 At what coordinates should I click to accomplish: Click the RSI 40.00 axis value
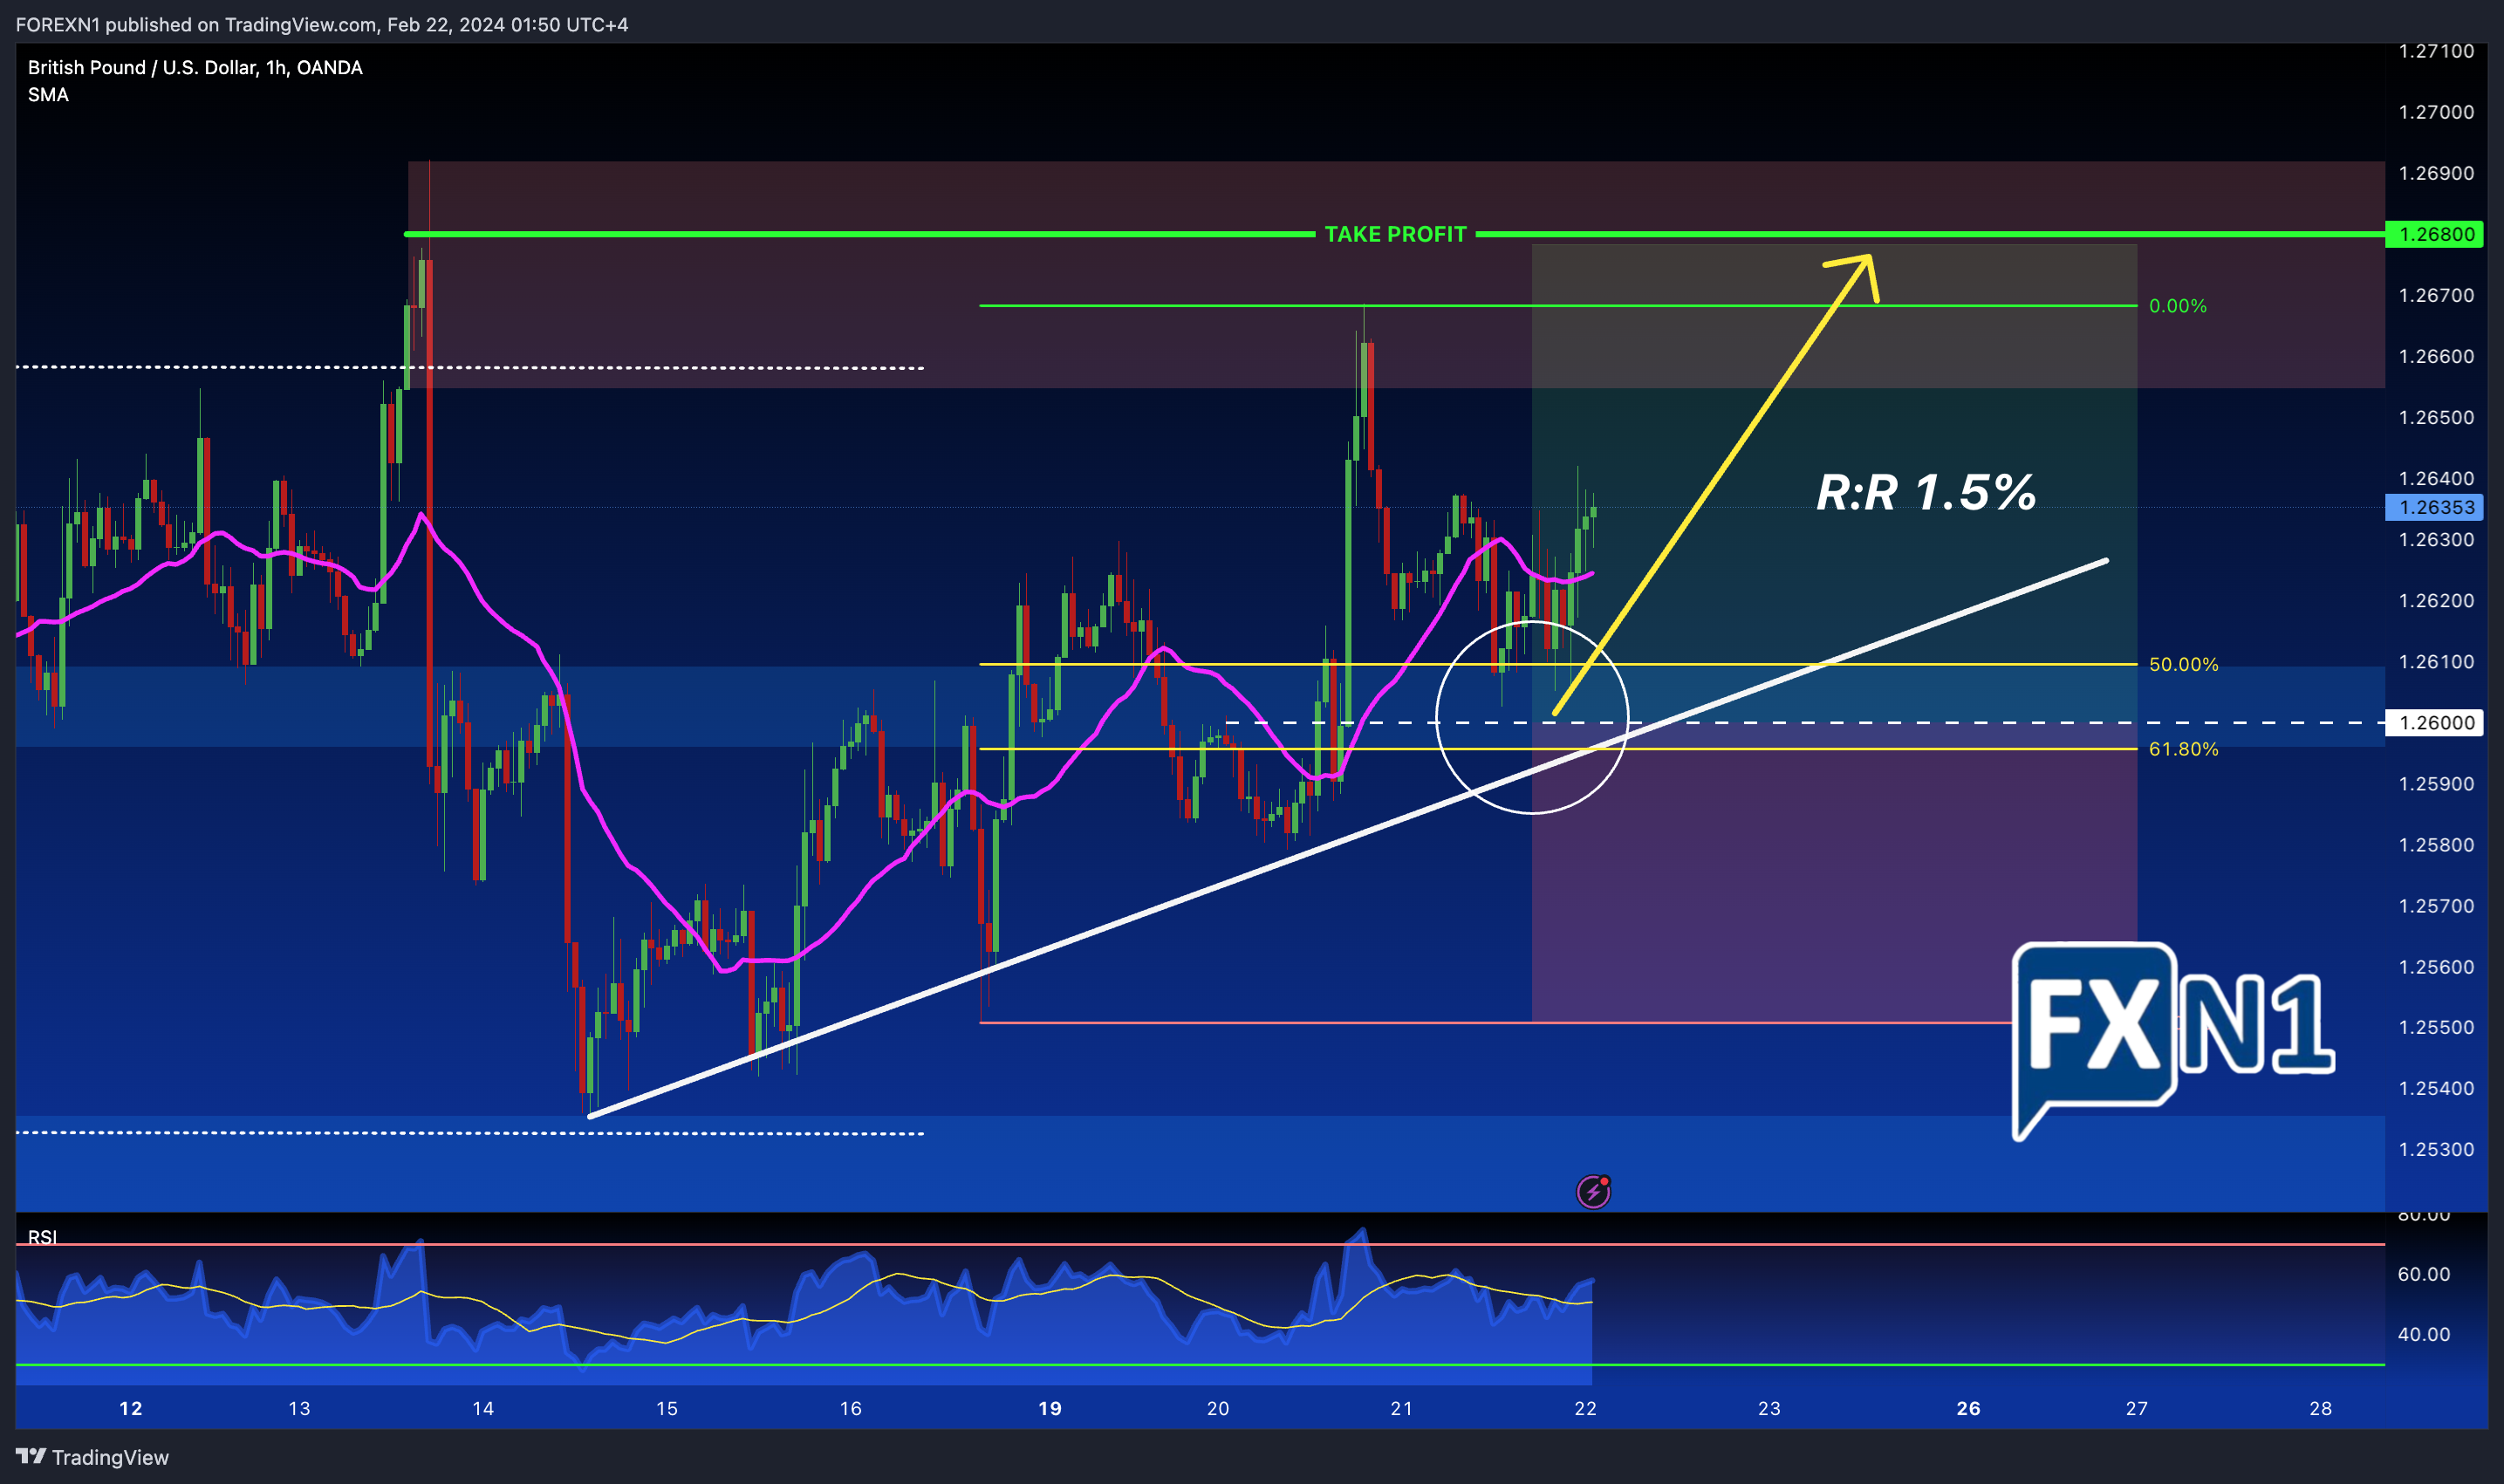[2424, 1334]
